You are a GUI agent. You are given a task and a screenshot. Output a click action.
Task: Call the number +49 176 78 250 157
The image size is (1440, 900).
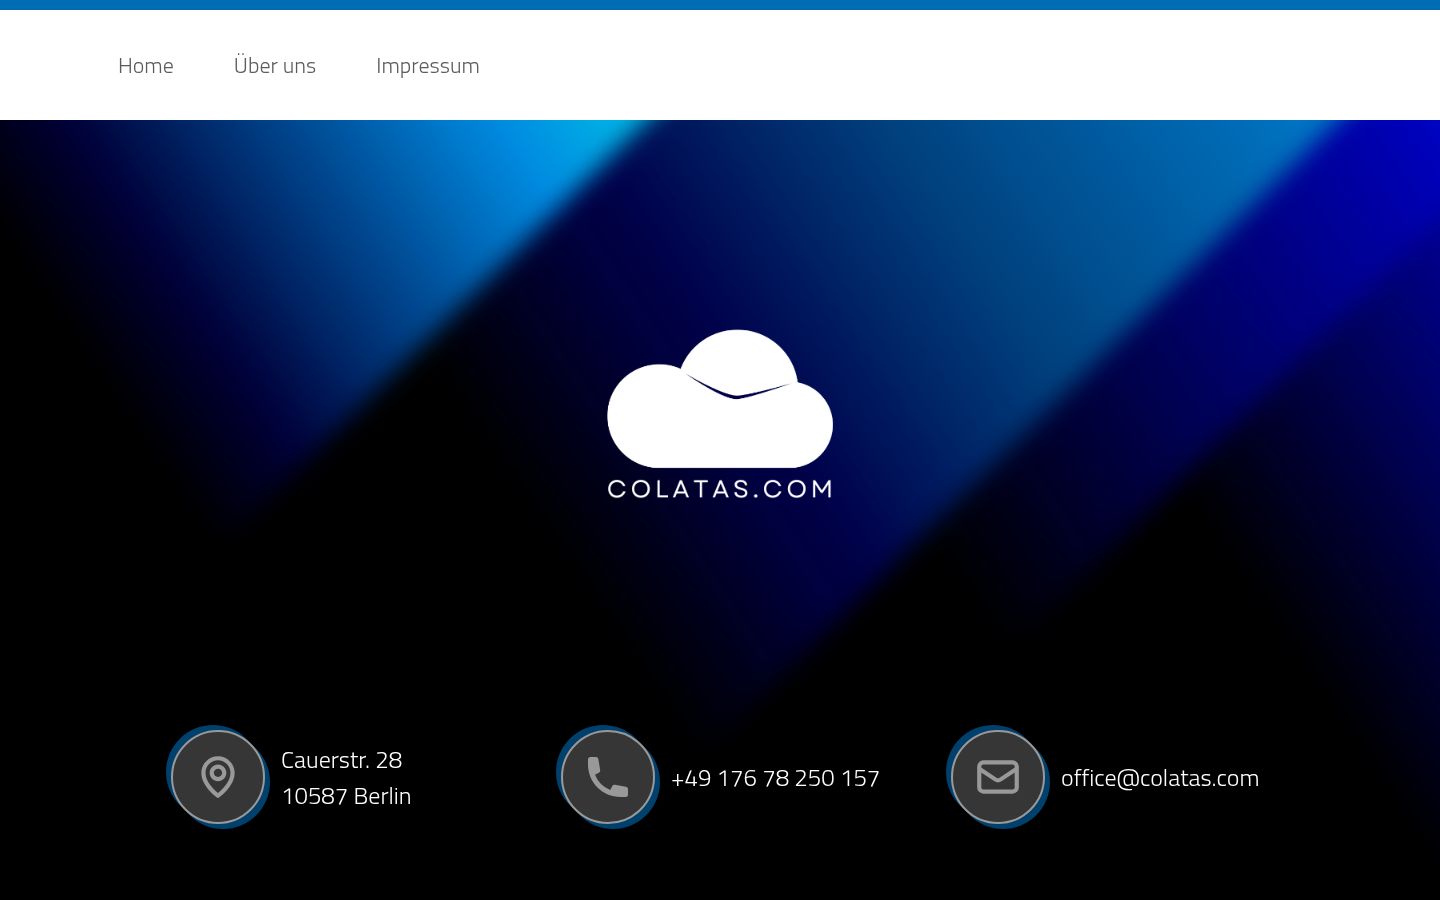coord(775,778)
